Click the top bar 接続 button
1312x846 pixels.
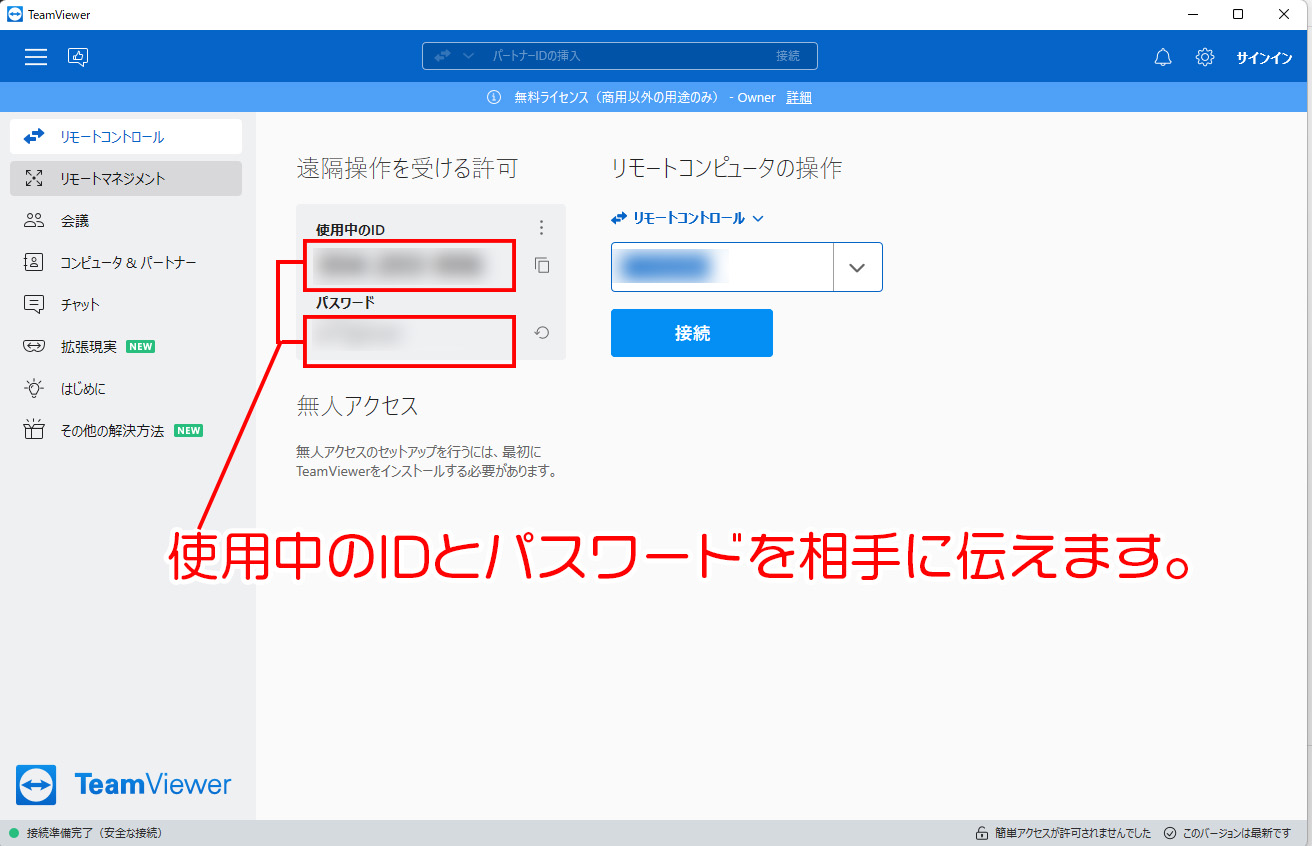[788, 56]
